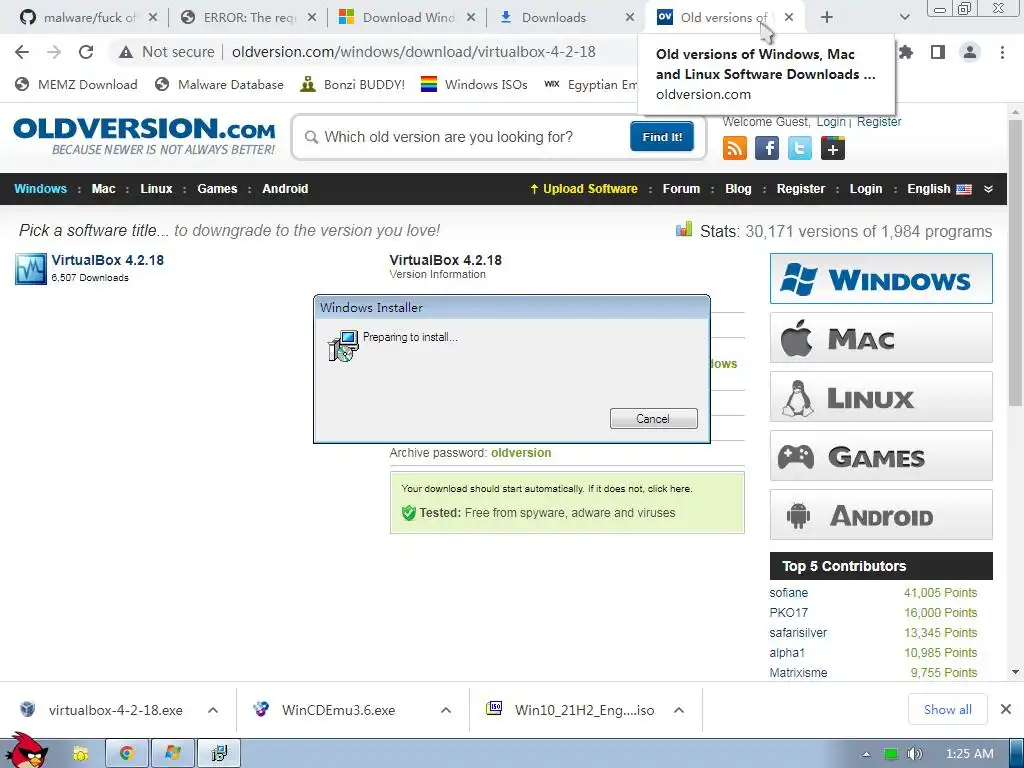Open the Extensions puzzle icon
This screenshot has height=768, width=1024.
click(x=906, y=52)
